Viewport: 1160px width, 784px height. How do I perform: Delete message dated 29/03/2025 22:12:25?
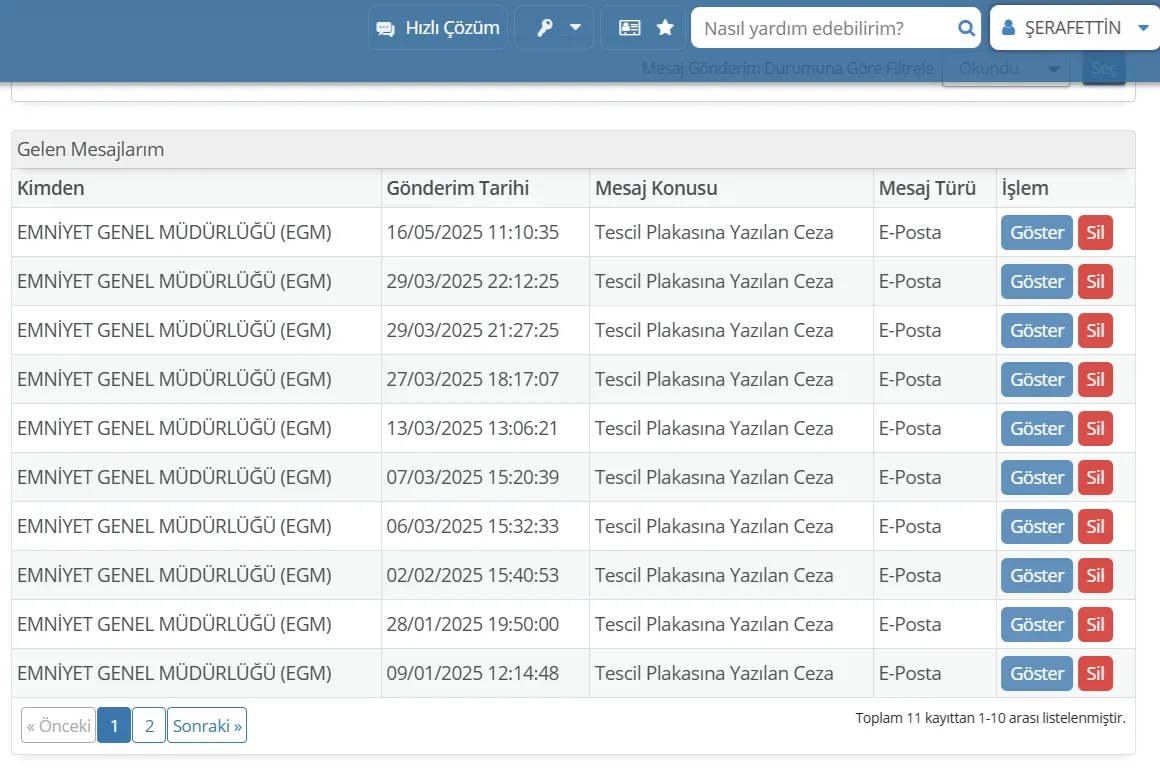1095,281
